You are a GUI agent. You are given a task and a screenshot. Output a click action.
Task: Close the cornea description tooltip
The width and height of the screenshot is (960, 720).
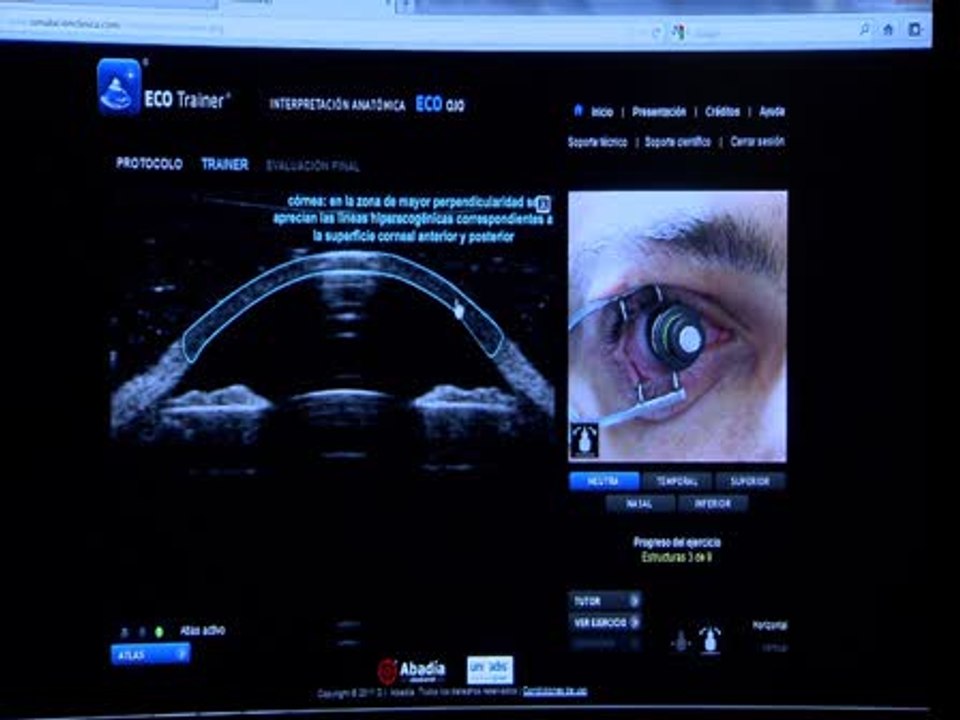click(x=543, y=203)
